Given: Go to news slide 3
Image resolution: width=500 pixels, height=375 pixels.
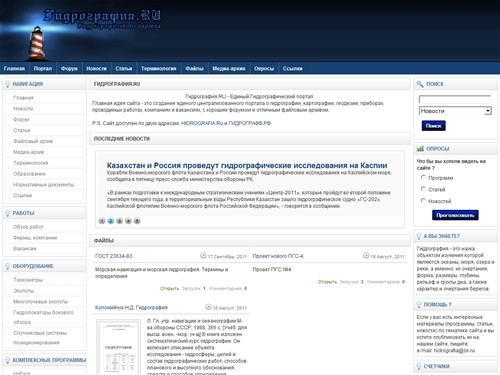Looking at the screenshot, I should (x=119, y=221).
